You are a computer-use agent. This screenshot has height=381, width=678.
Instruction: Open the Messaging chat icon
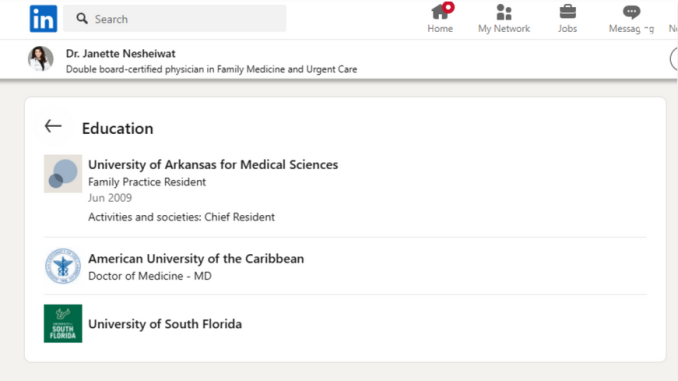coord(631,12)
